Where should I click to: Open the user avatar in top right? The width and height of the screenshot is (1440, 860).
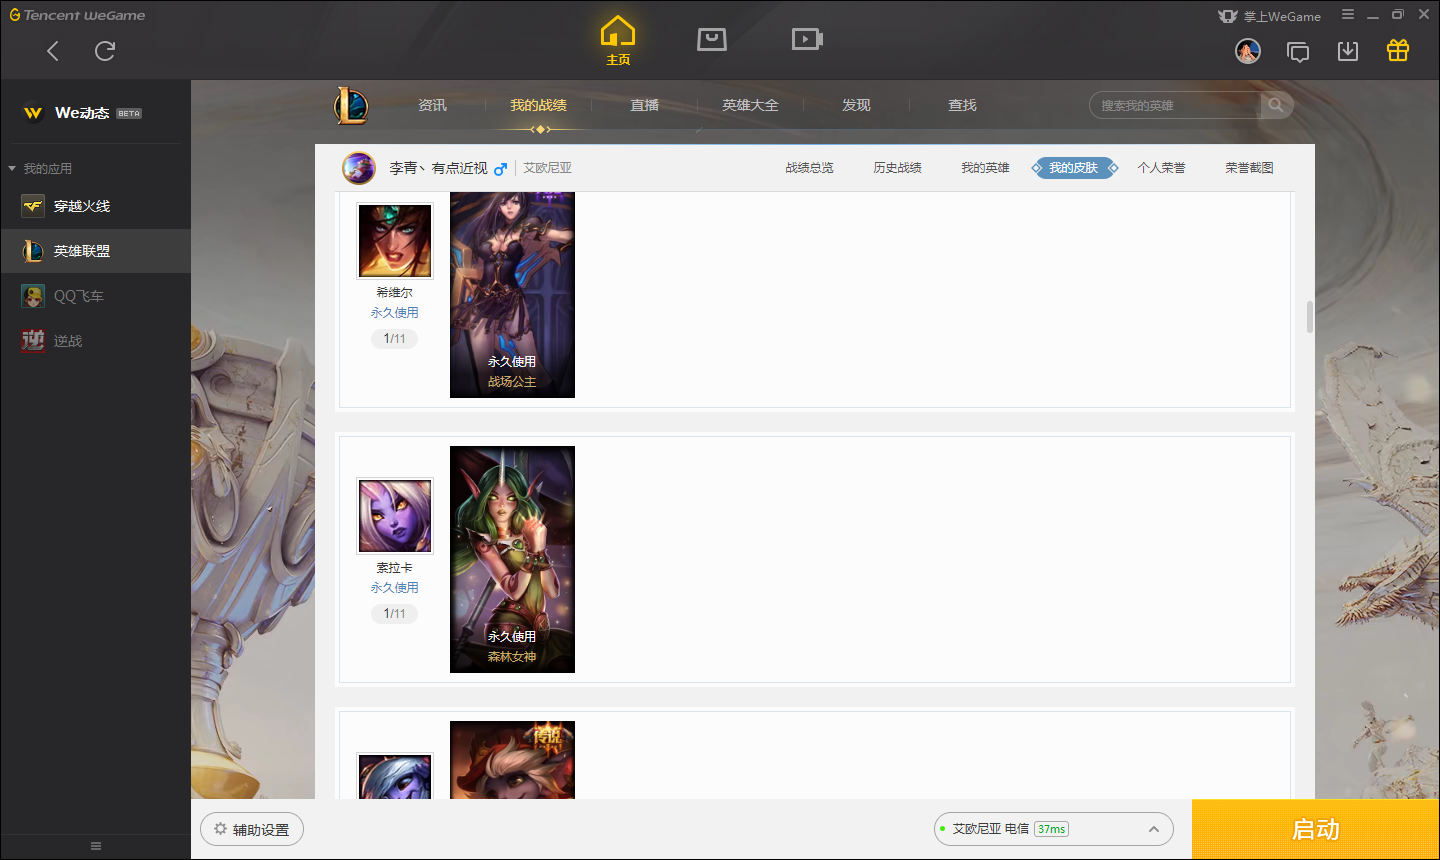pos(1248,51)
